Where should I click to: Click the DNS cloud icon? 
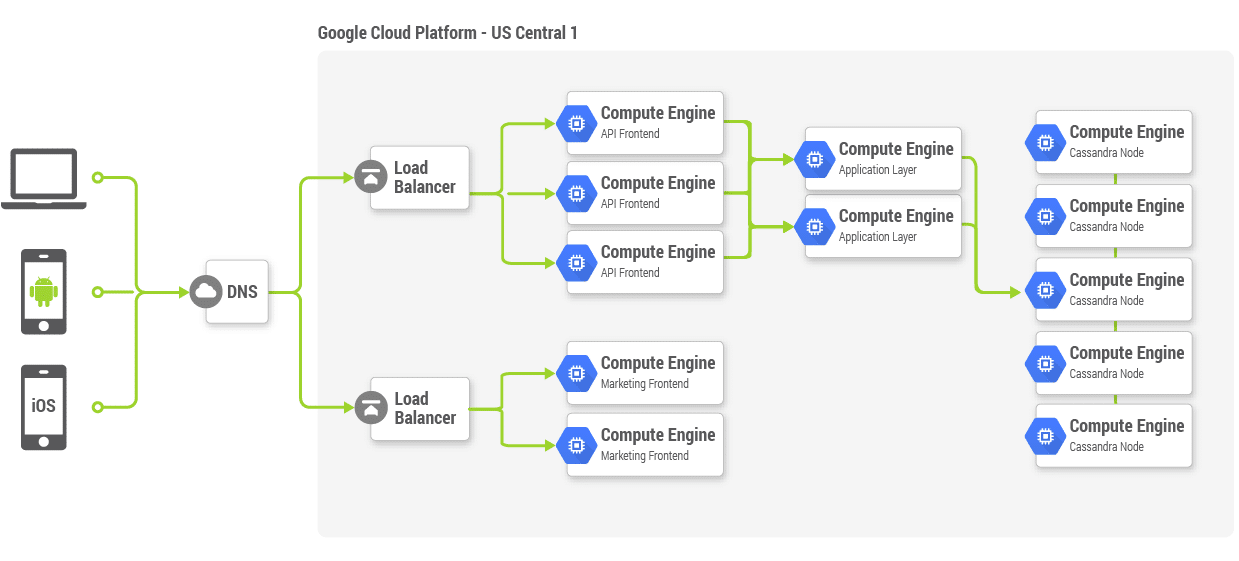[x=206, y=292]
